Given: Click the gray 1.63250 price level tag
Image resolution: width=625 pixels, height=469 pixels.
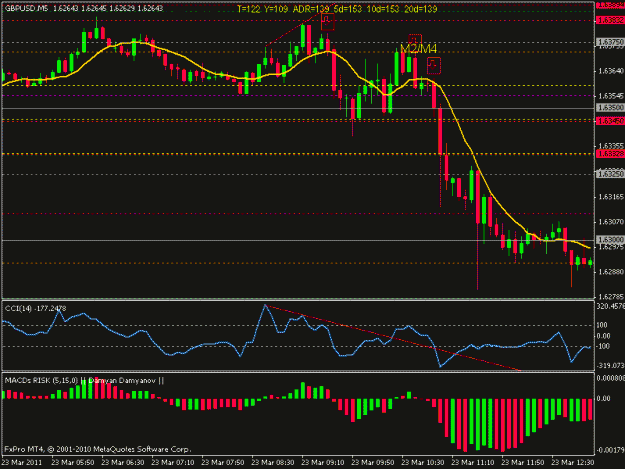Looking at the screenshot, I should click(x=610, y=174).
